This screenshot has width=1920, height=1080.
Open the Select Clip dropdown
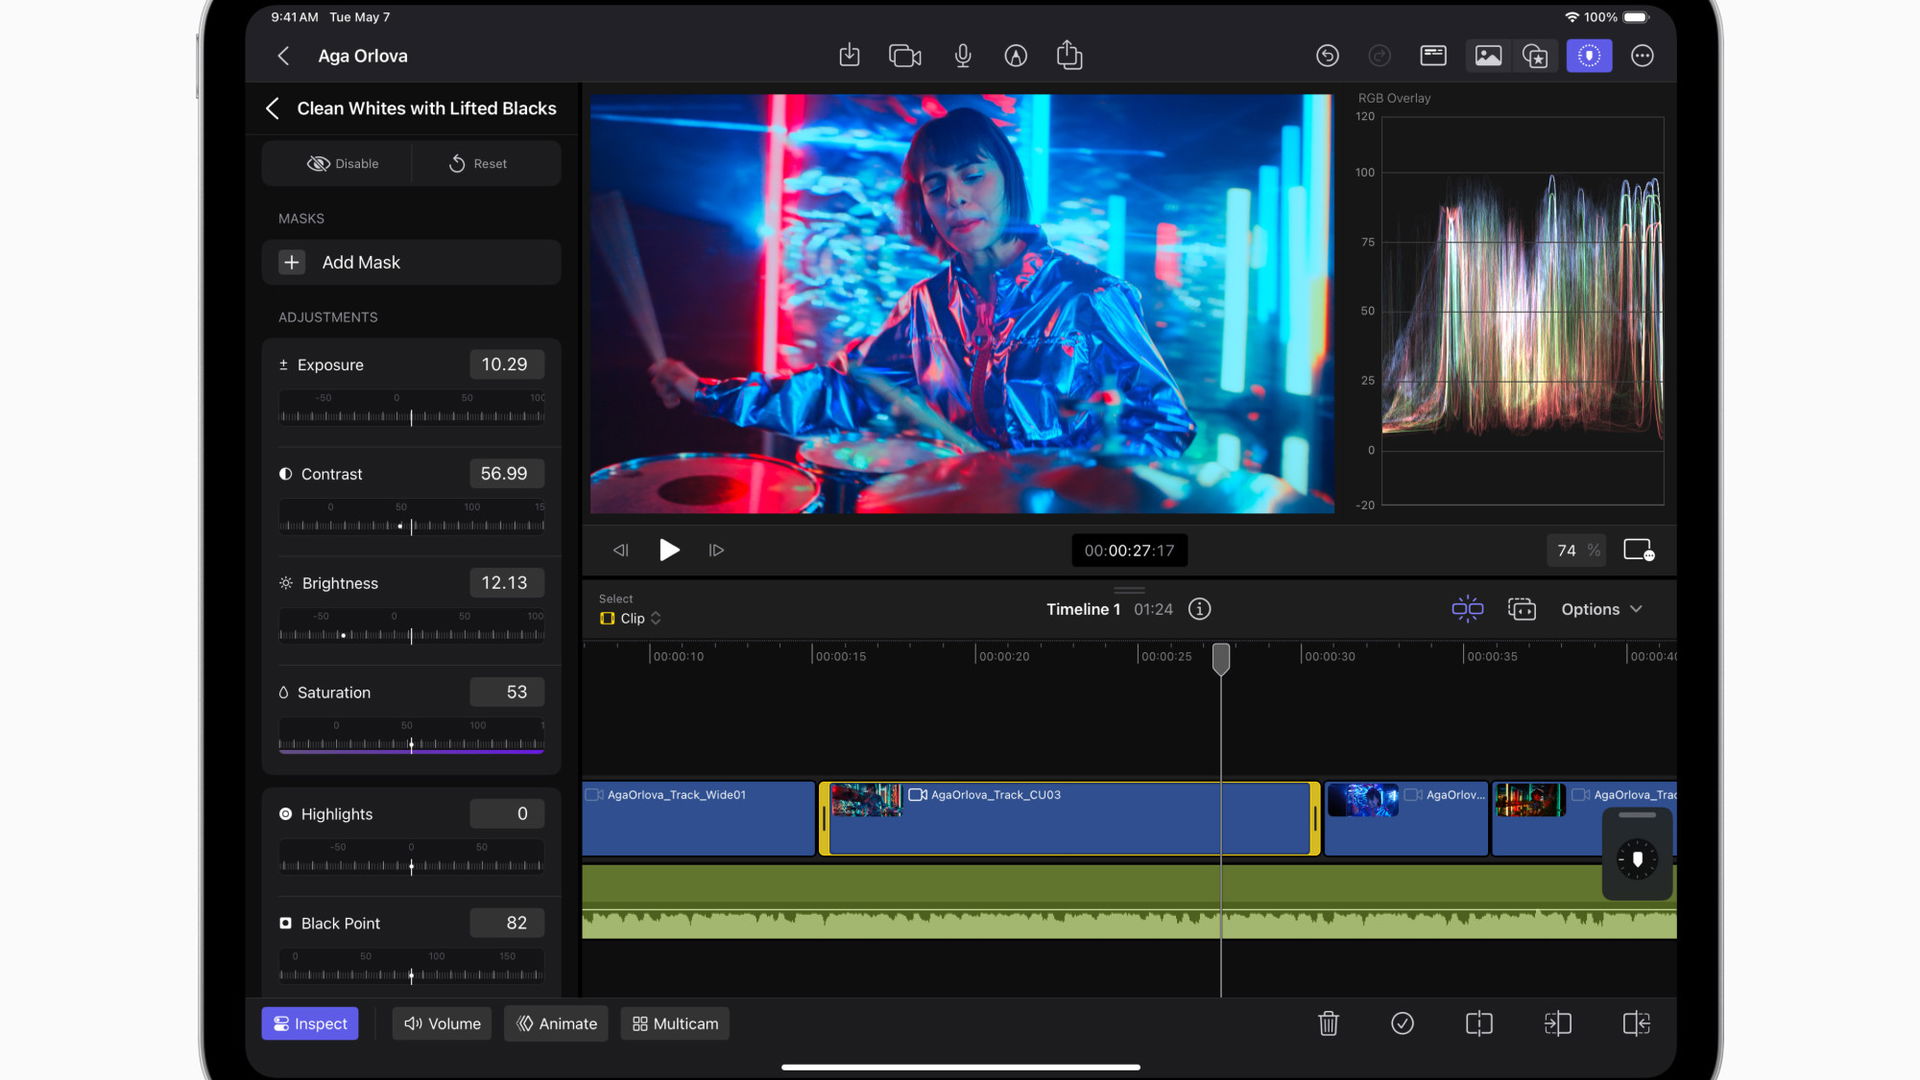pos(631,618)
